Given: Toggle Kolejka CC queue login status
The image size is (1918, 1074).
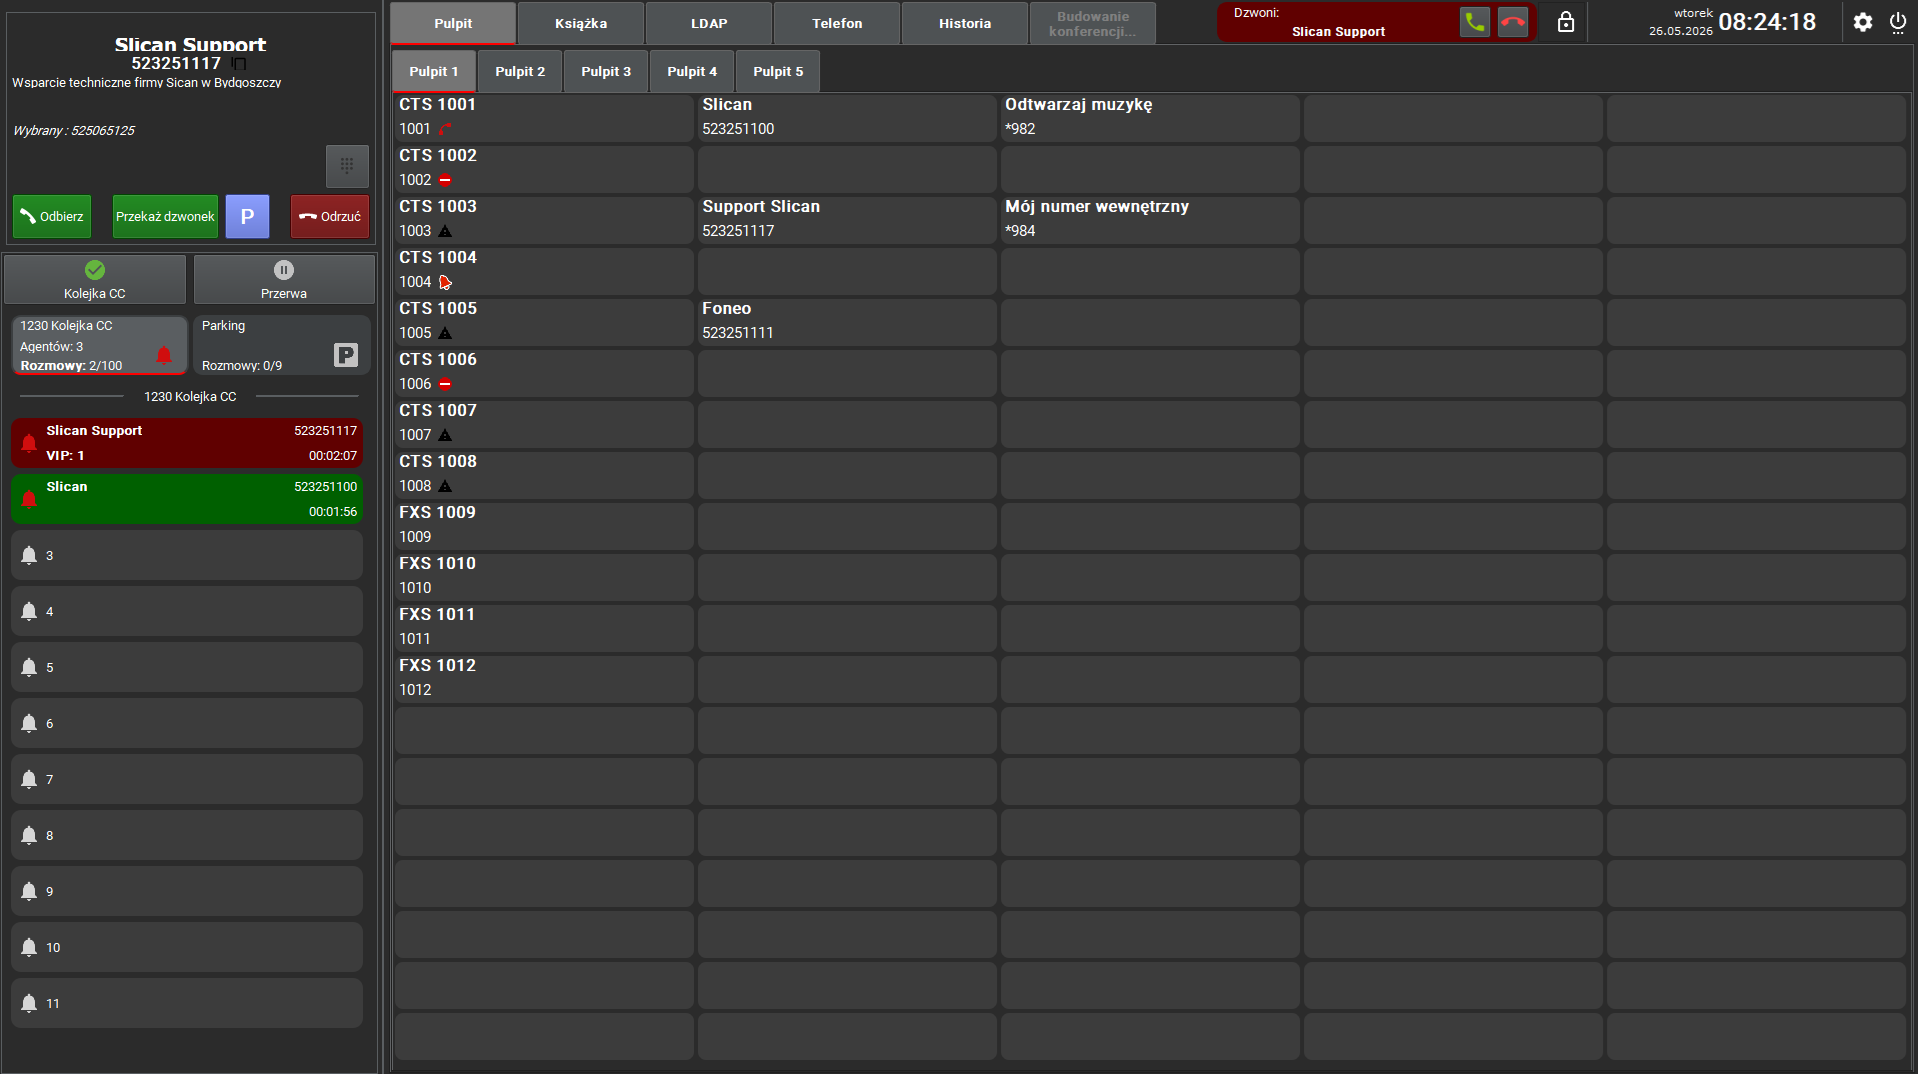Looking at the screenshot, I should click(x=95, y=279).
